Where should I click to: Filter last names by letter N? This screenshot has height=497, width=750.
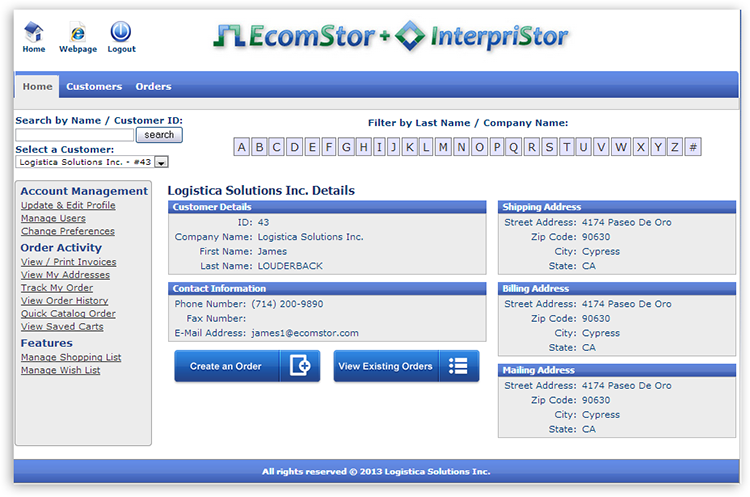tap(461, 147)
